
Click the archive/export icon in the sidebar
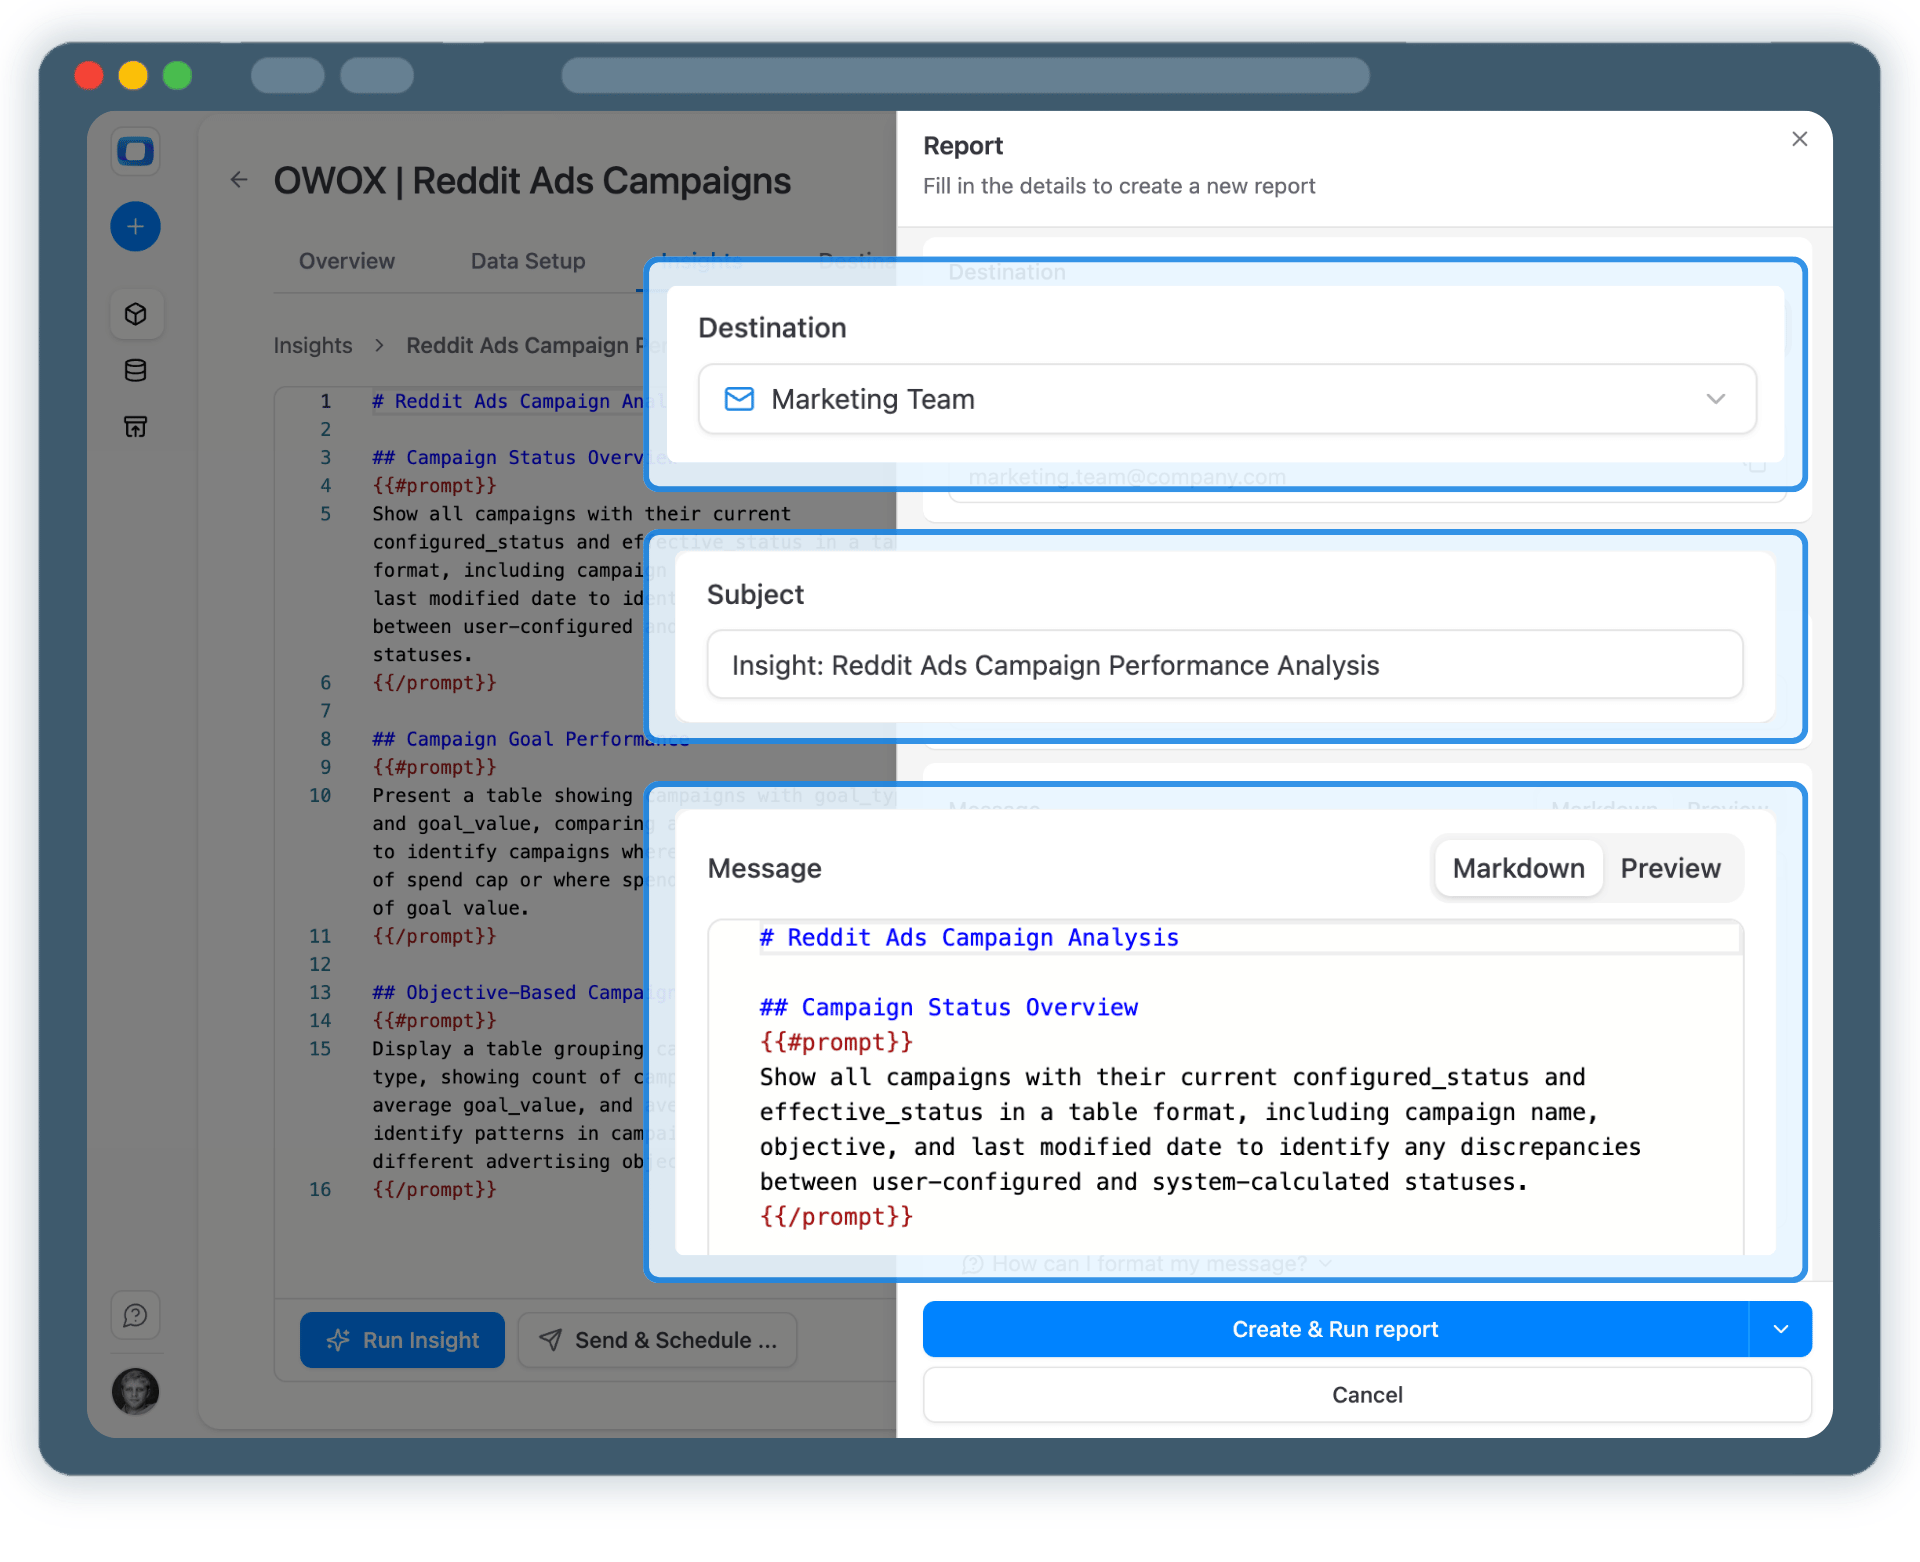(x=135, y=426)
